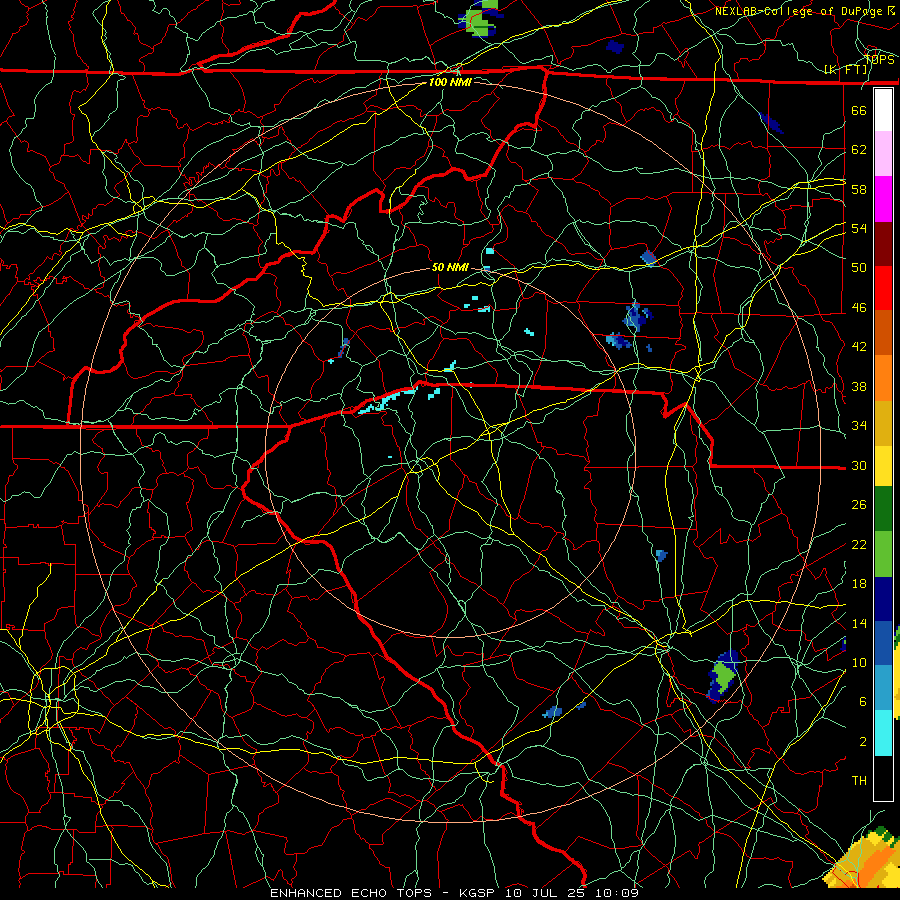This screenshot has width=900, height=900.
Task: Click the bright yellow swatch in the scale
Action: click(x=883, y=466)
